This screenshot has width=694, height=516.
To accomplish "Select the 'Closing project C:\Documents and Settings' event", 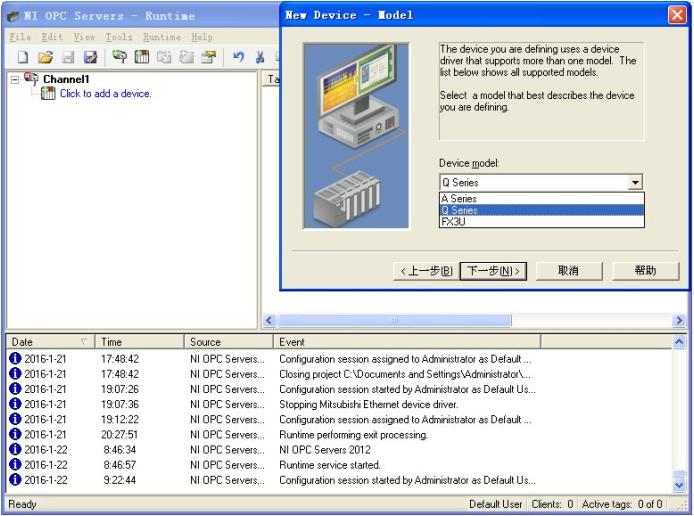I will [405, 374].
